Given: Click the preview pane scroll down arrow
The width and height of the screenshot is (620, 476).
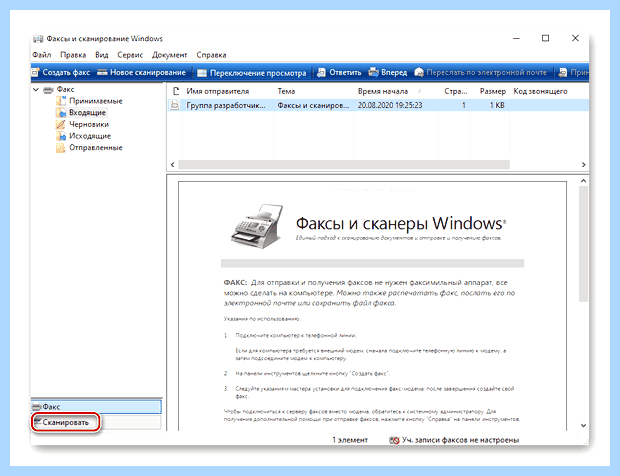Looking at the screenshot, I should tap(583, 425).
